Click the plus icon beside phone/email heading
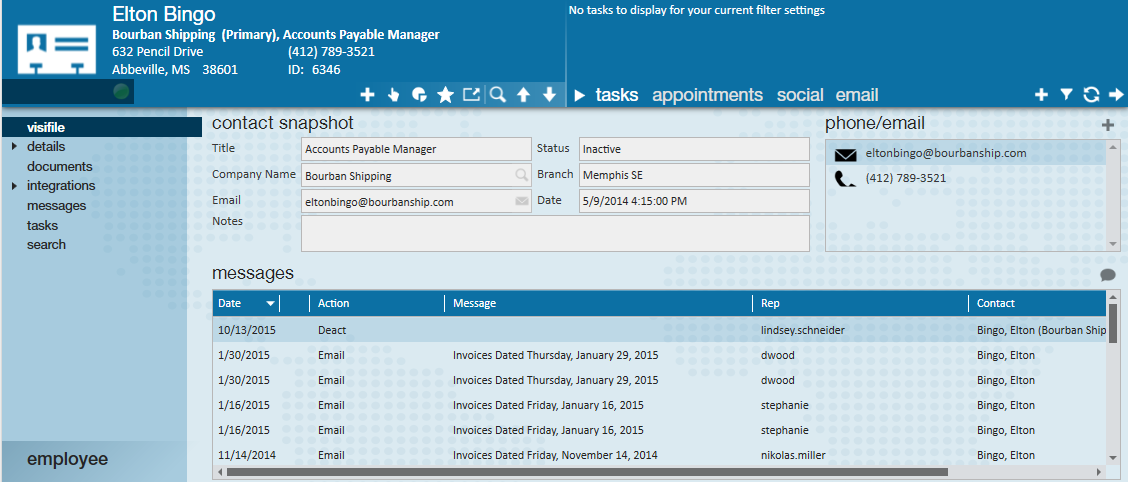The width and height of the screenshot is (1128, 482). click(1109, 126)
